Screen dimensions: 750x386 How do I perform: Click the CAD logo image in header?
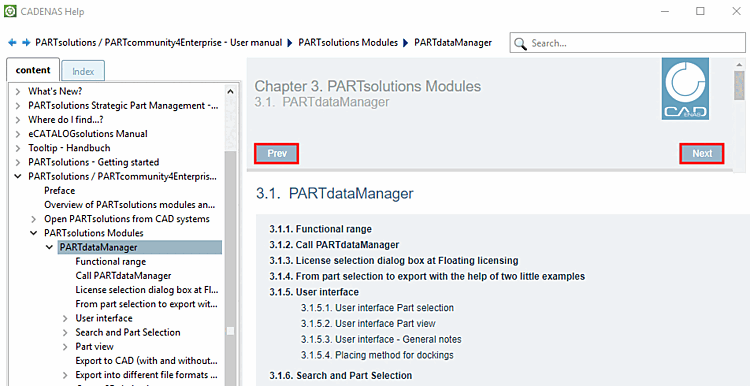click(x=685, y=88)
